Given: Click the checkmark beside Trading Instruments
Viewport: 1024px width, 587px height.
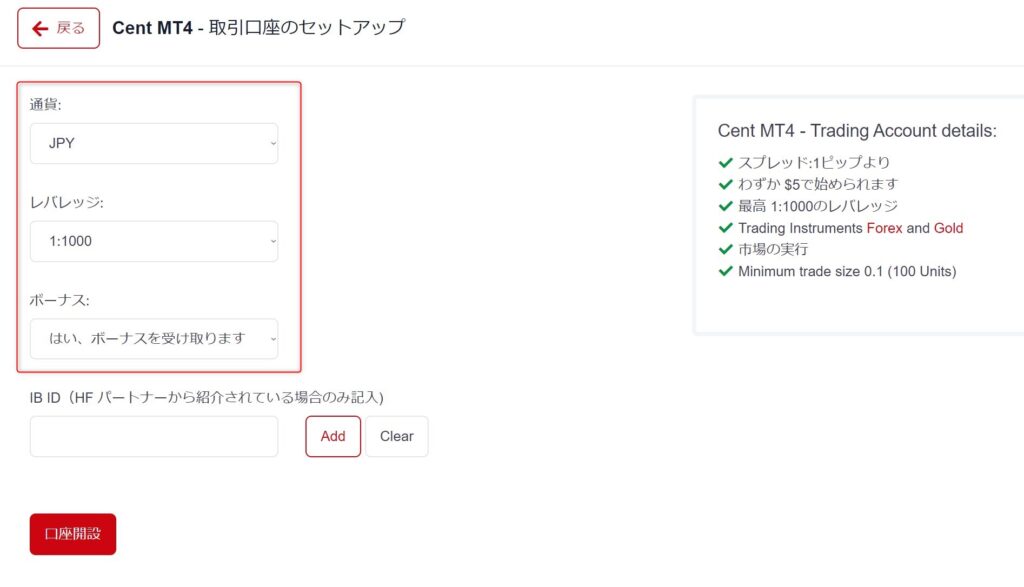Looking at the screenshot, I should [726, 228].
